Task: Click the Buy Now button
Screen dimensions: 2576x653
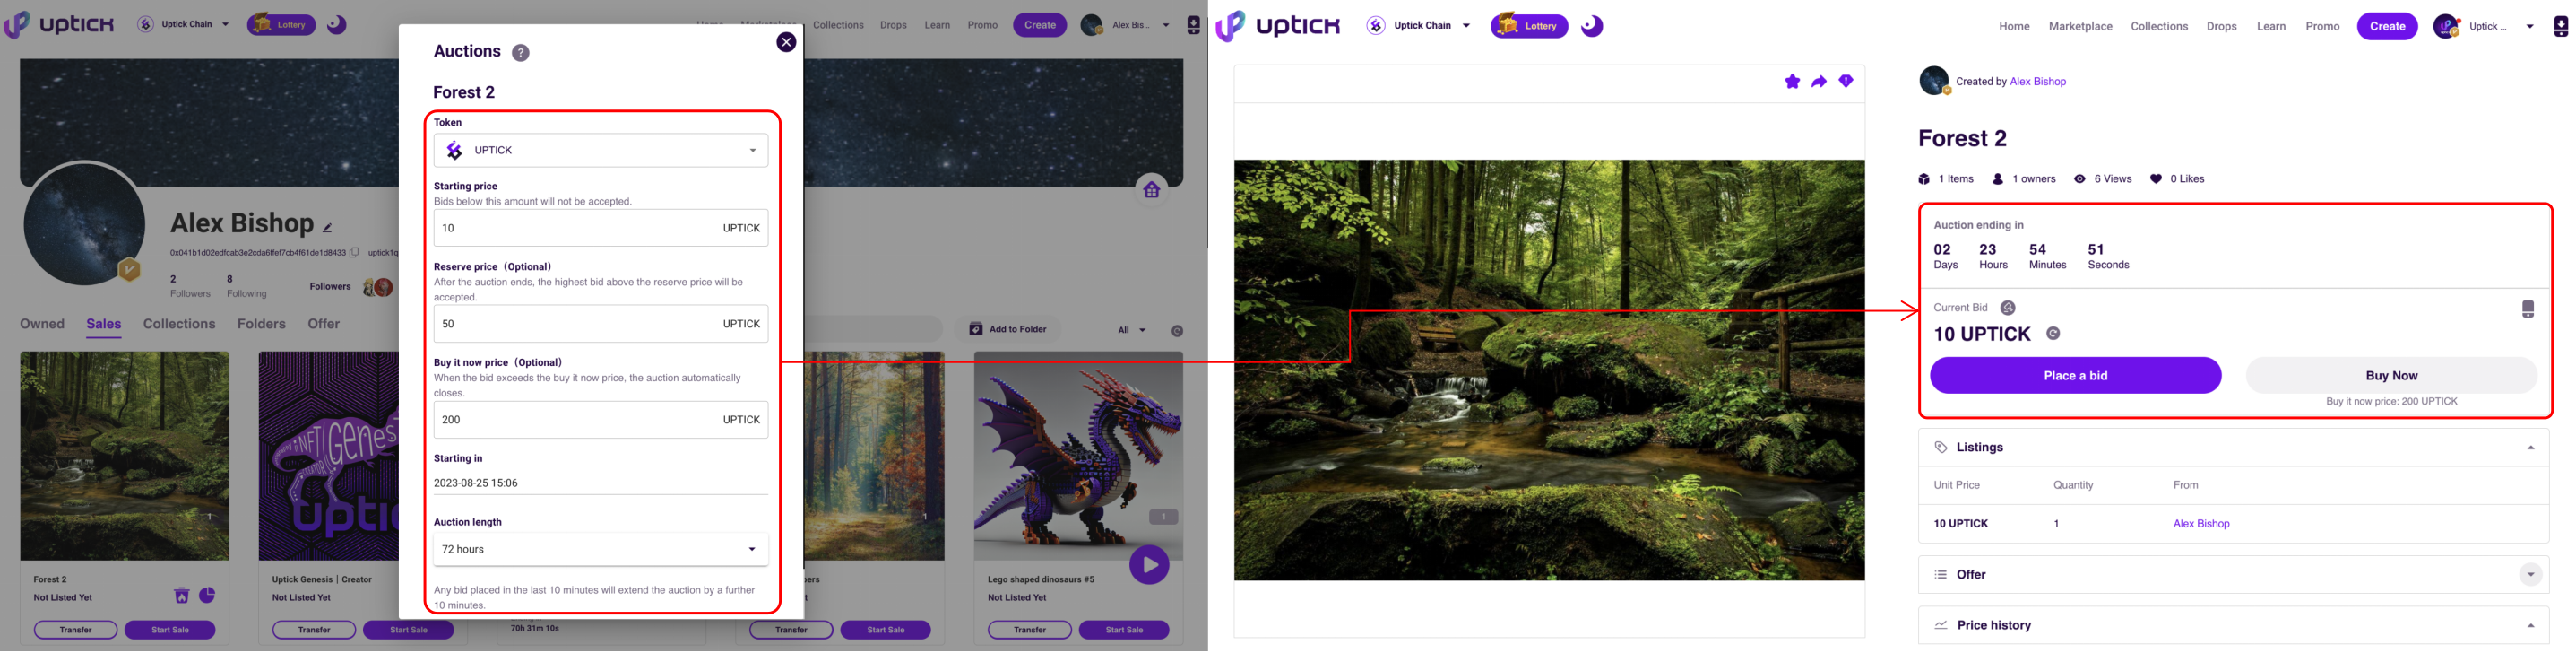Action: point(2390,376)
